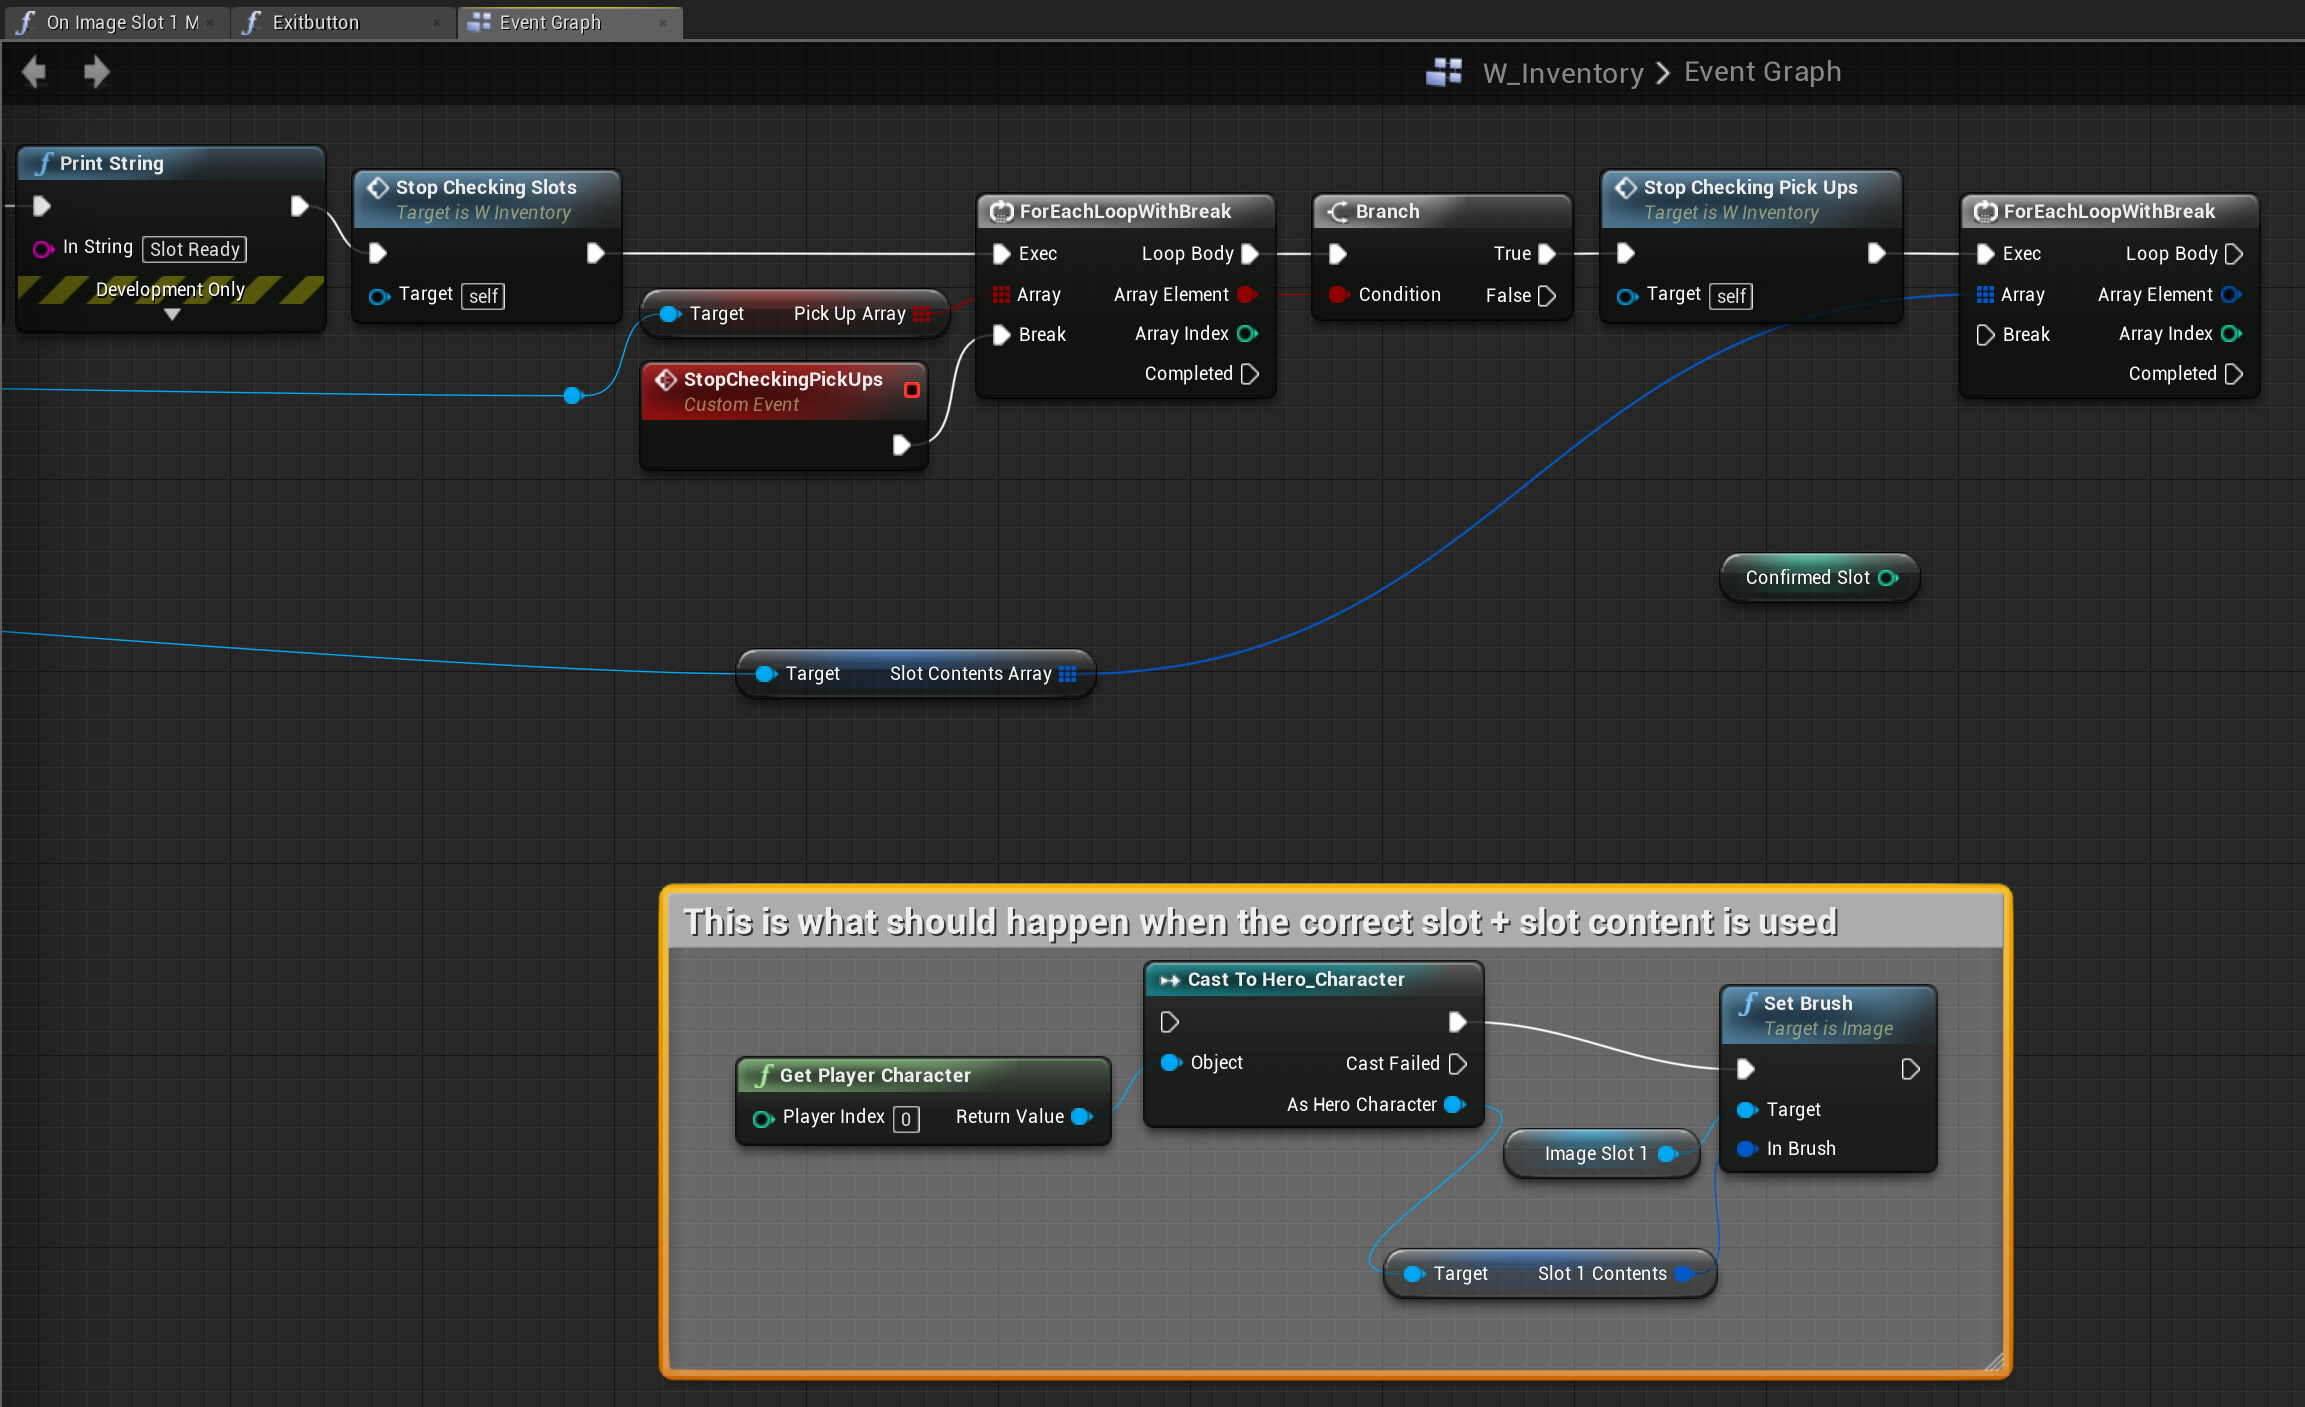The height and width of the screenshot is (1407, 2305).
Task: Click the back navigation arrow
Action: pos(34,72)
